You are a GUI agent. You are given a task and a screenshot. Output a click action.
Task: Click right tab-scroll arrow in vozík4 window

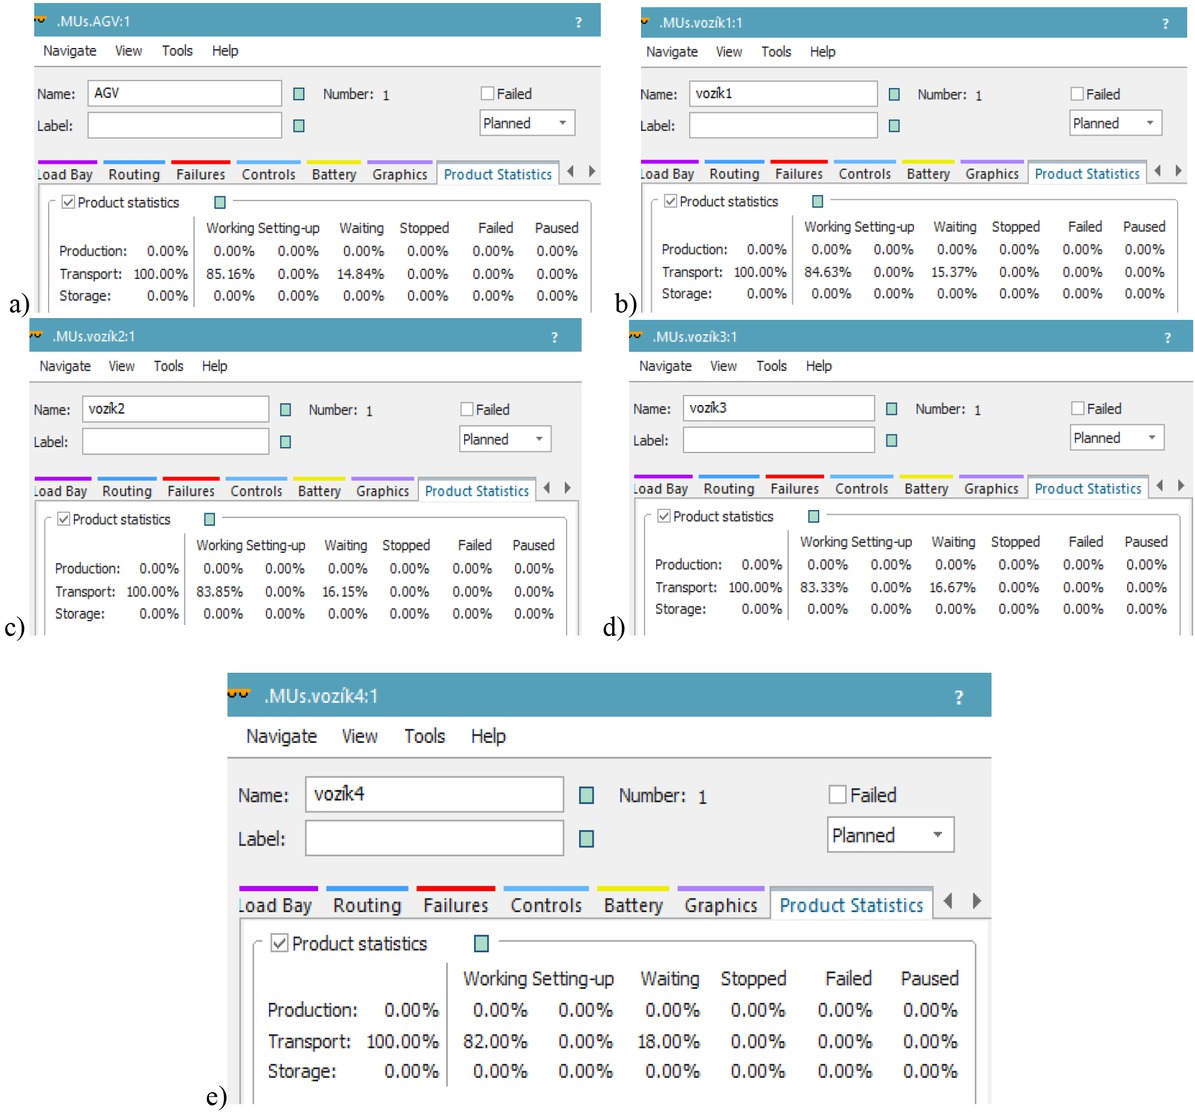pos(976,901)
